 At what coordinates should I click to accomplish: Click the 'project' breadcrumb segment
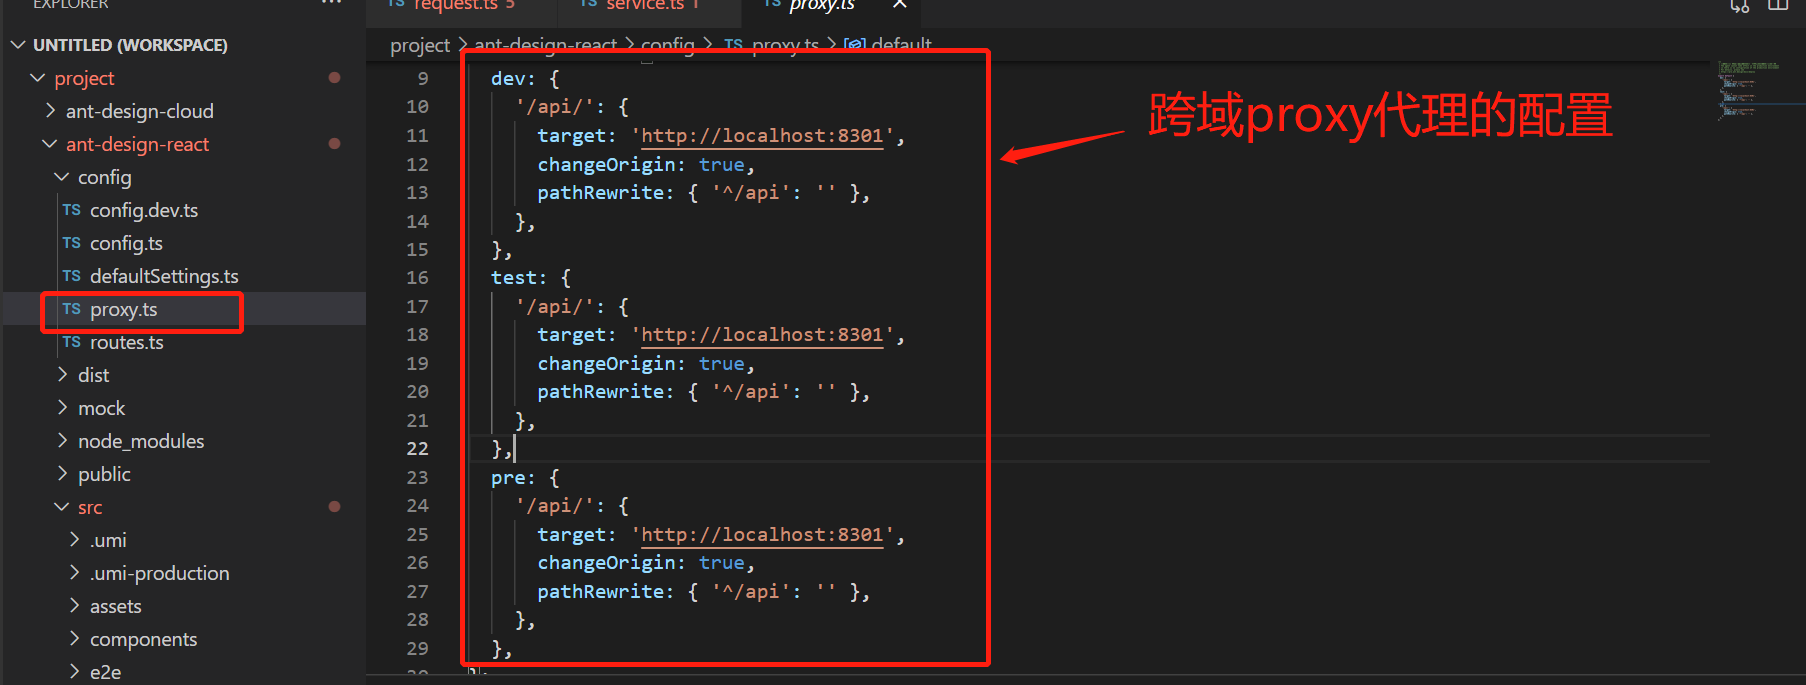(420, 45)
